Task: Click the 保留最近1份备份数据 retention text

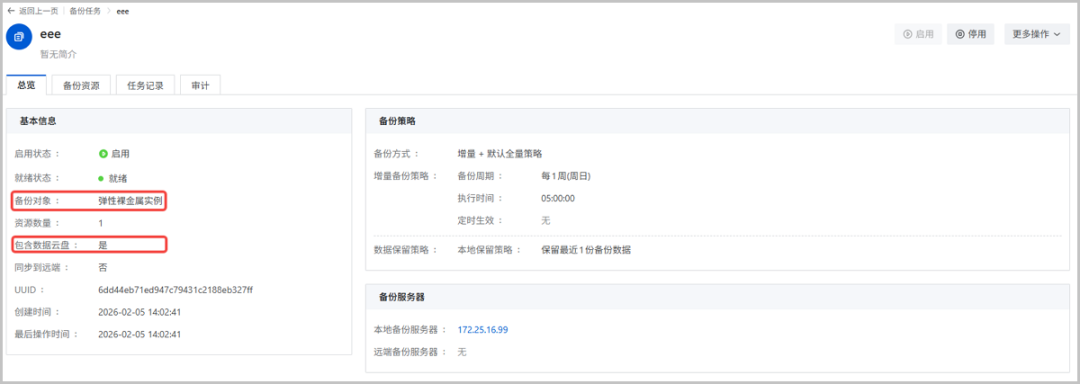Action: 586,250
